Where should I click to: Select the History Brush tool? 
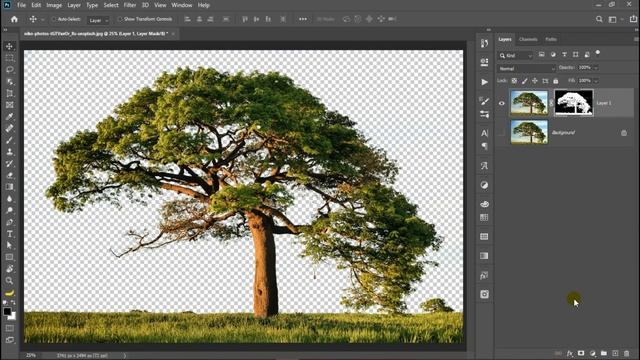[9, 163]
